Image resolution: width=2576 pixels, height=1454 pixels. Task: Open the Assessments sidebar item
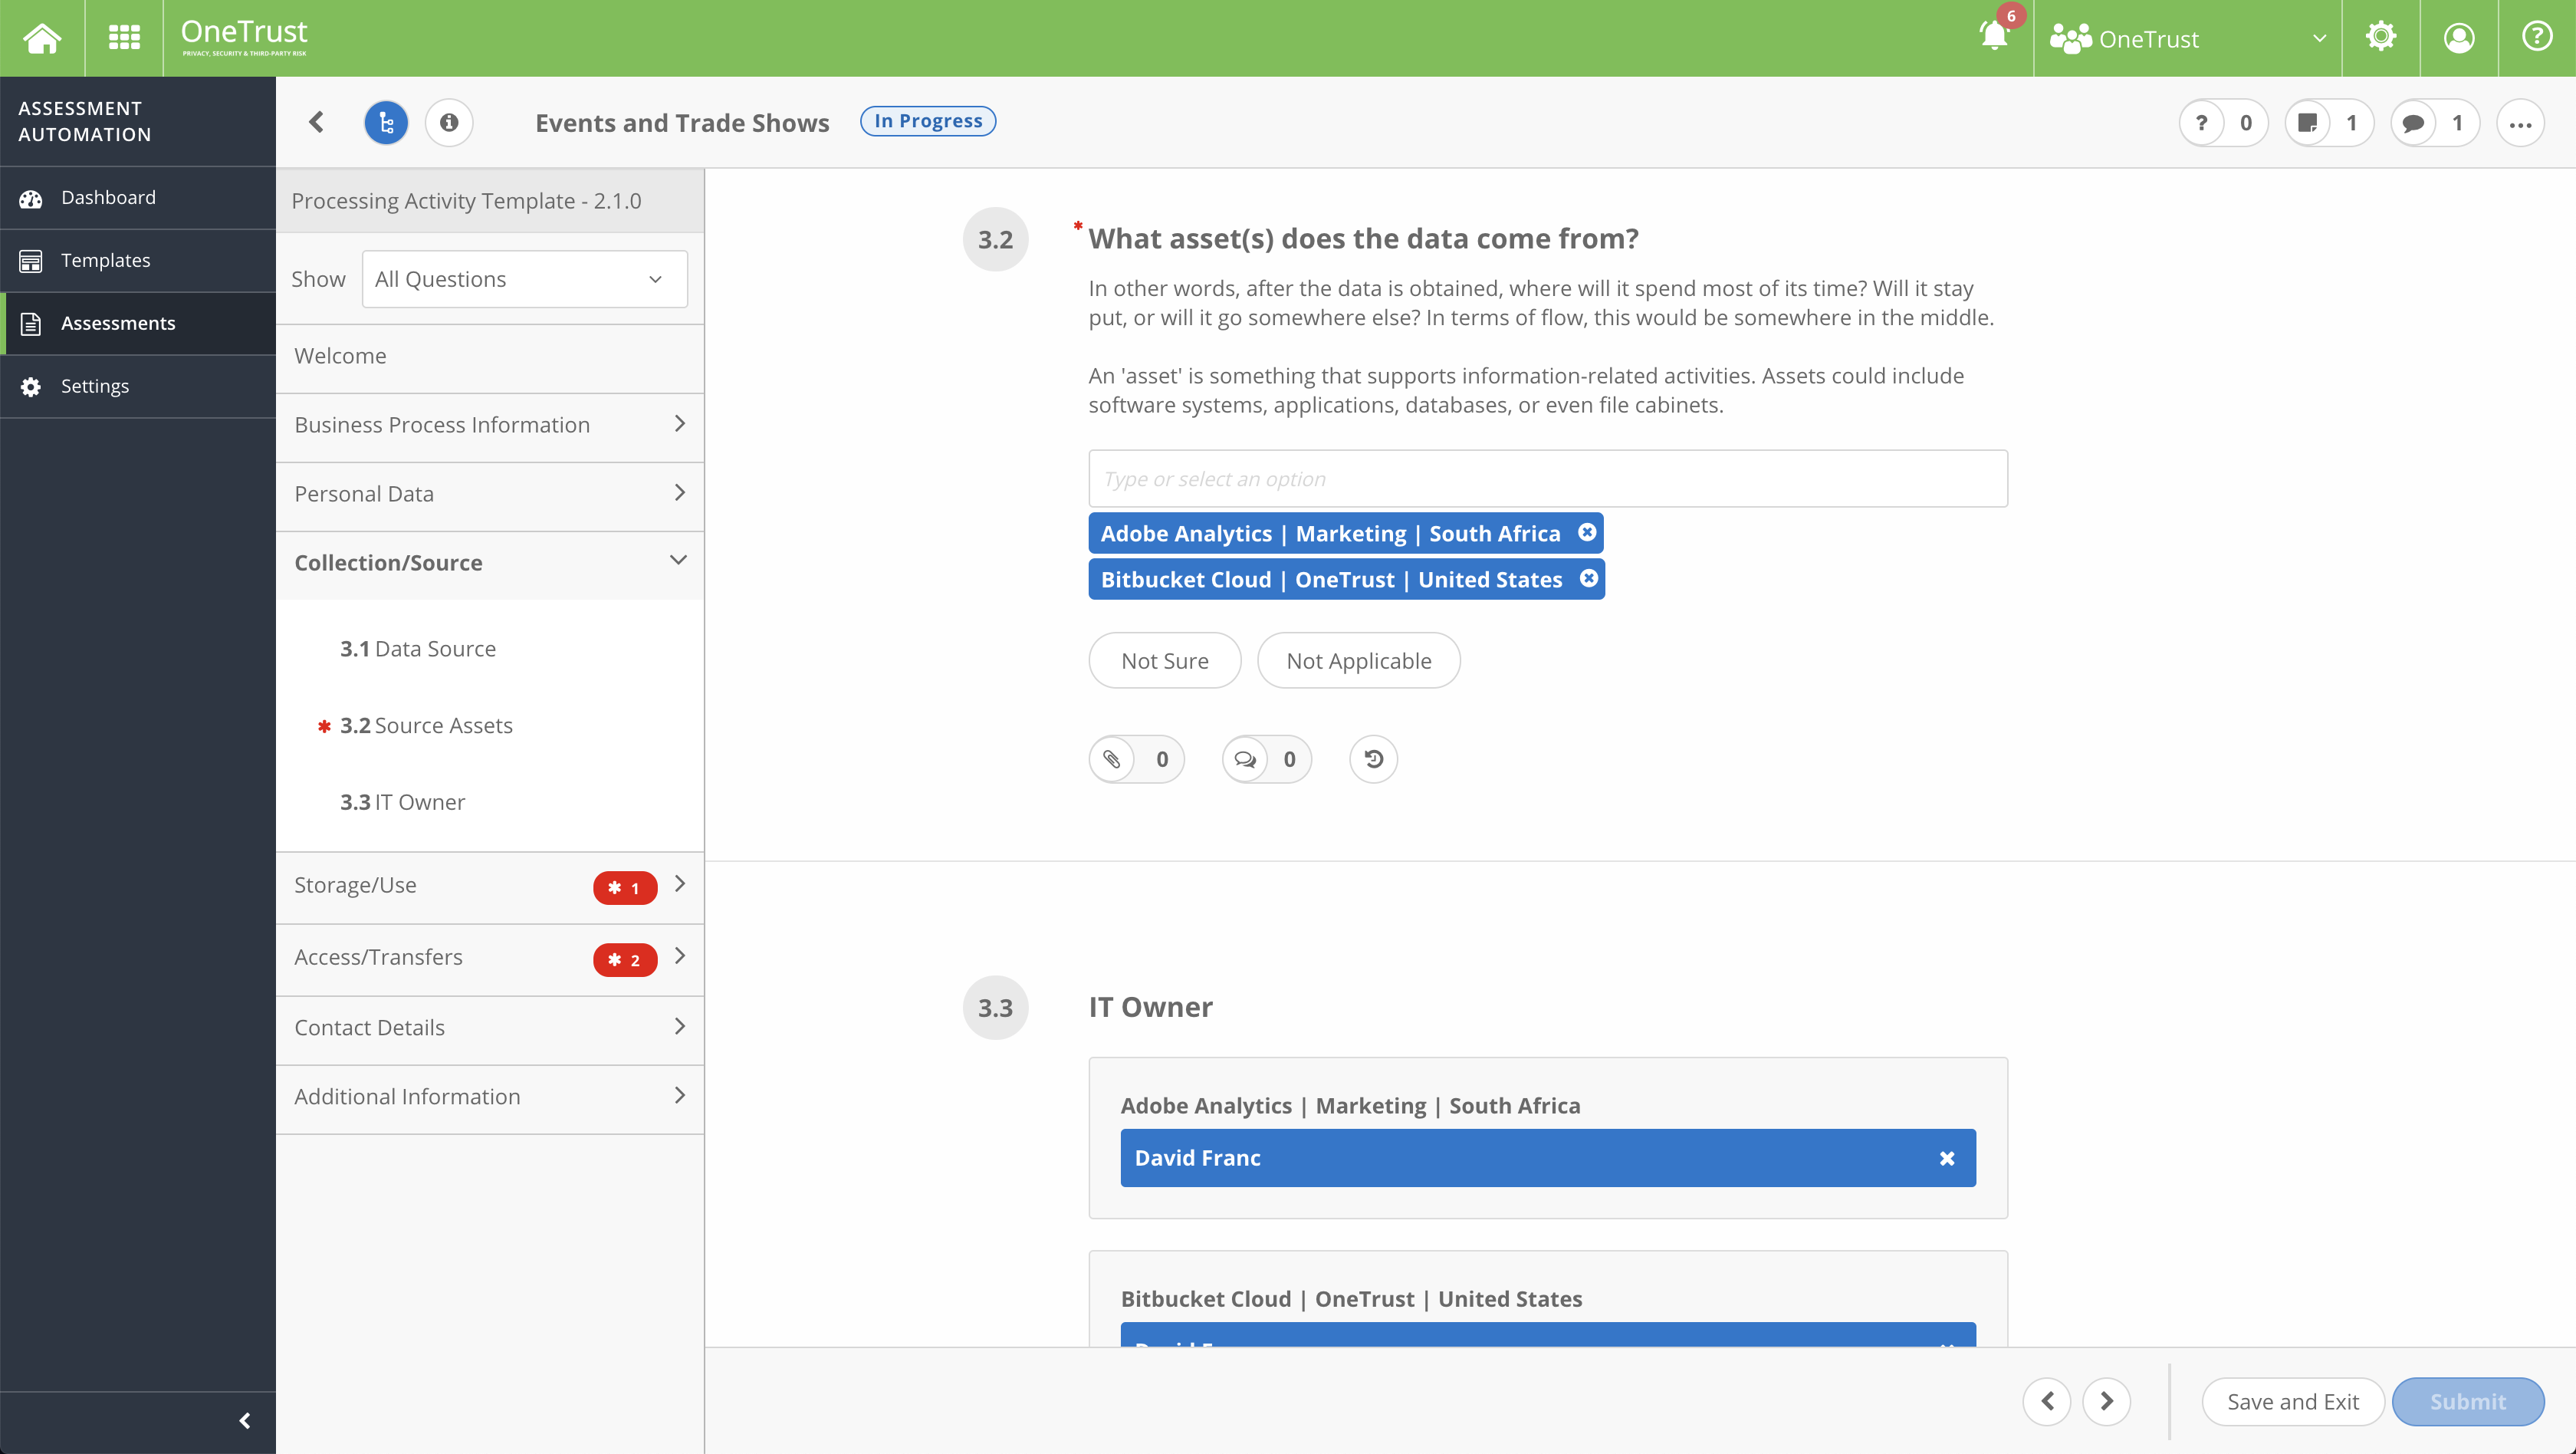click(x=138, y=323)
